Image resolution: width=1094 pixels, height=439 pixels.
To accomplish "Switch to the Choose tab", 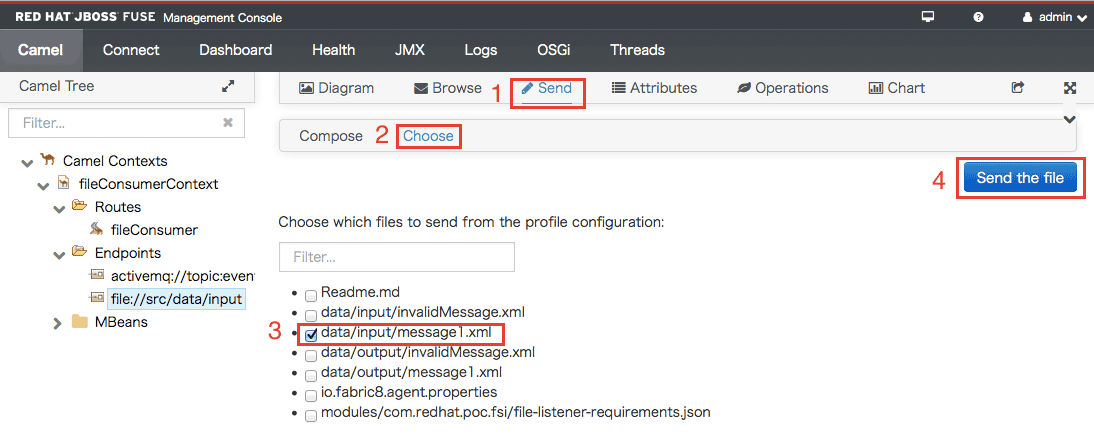I will pyautogui.click(x=428, y=136).
